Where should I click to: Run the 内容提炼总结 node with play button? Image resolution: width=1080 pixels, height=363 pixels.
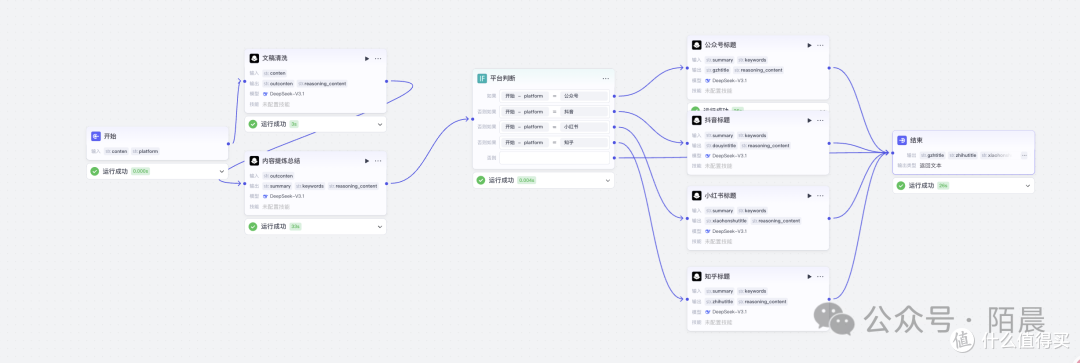pos(367,160)
